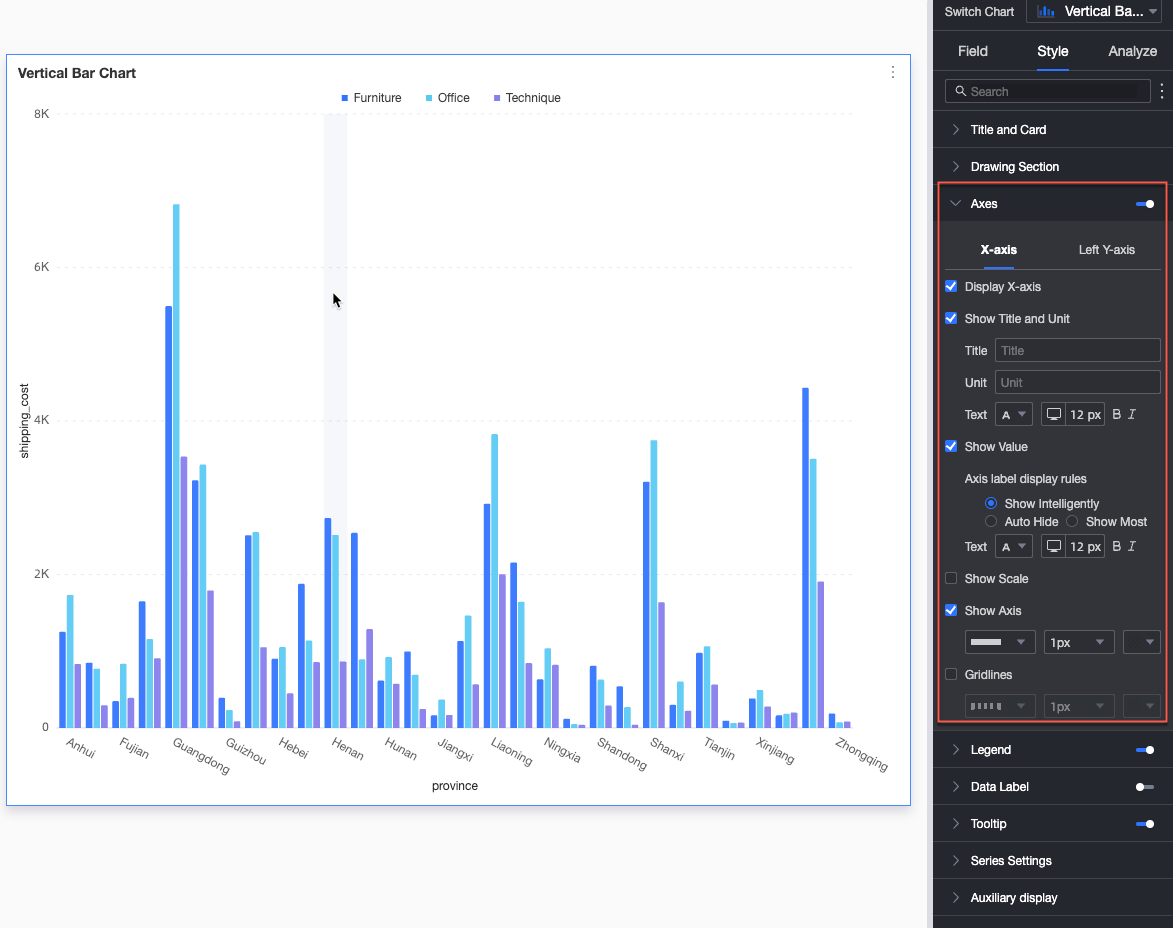Open the chart's three-dot more options menu
Viewport: 1173px width, 928px height.
click(x=893, y=72)
